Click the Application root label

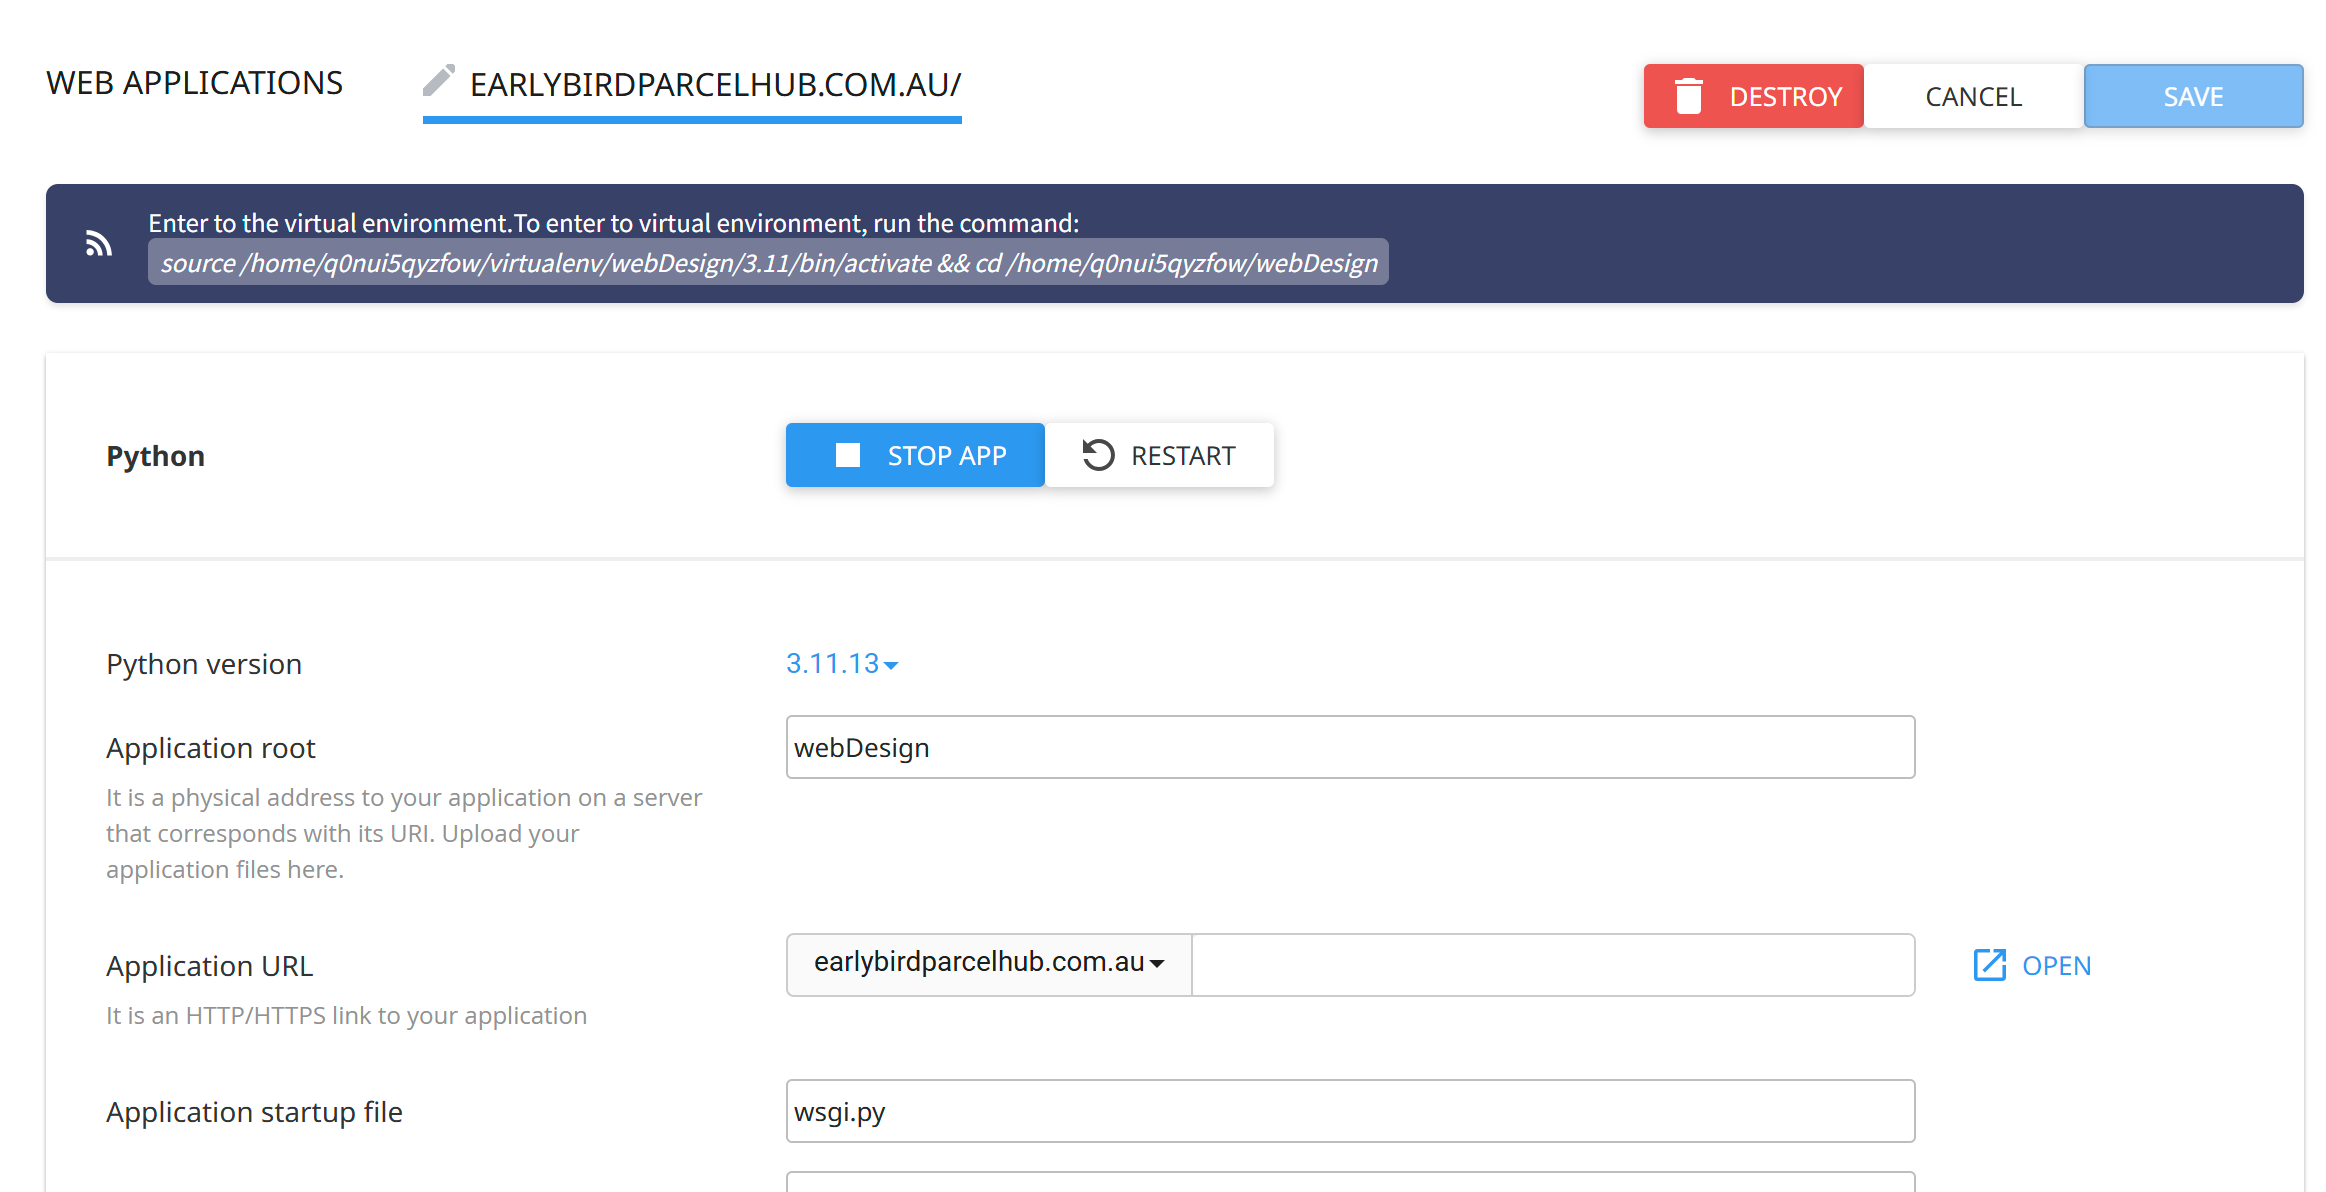click(211, 748)
